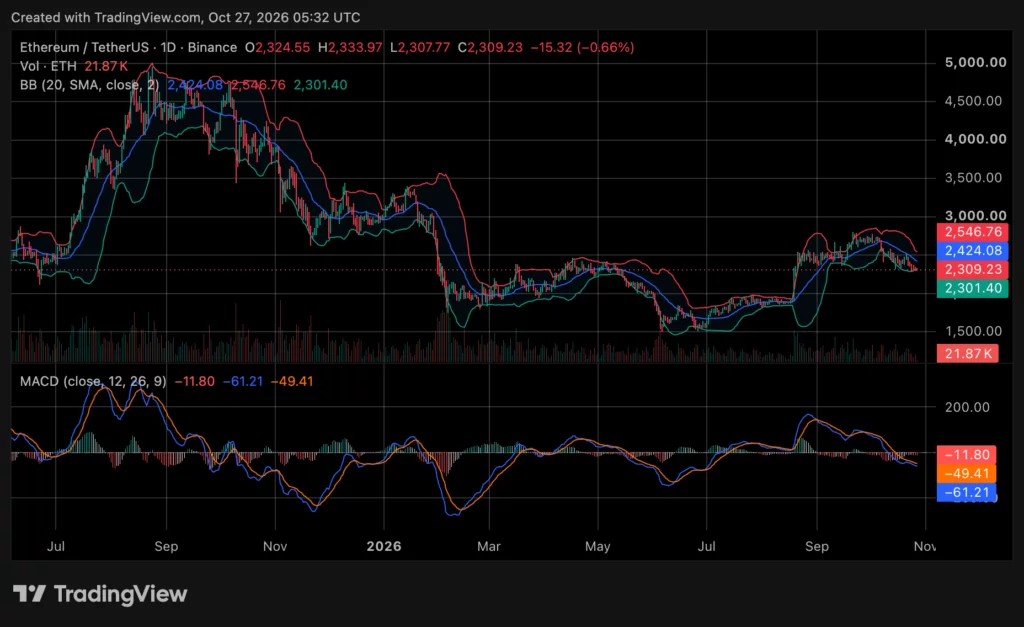Viewport: 1024px width, 627px height.
Task: Click the TradingView logo icon
Action: point(29,594)
